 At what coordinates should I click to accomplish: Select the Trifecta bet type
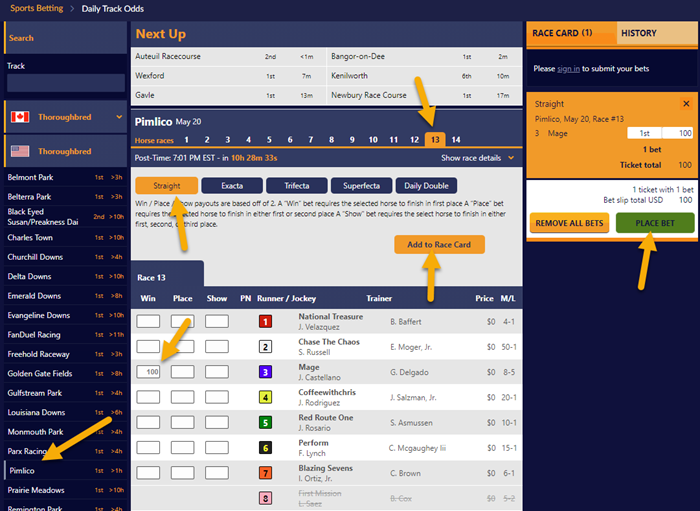point(297,186)
